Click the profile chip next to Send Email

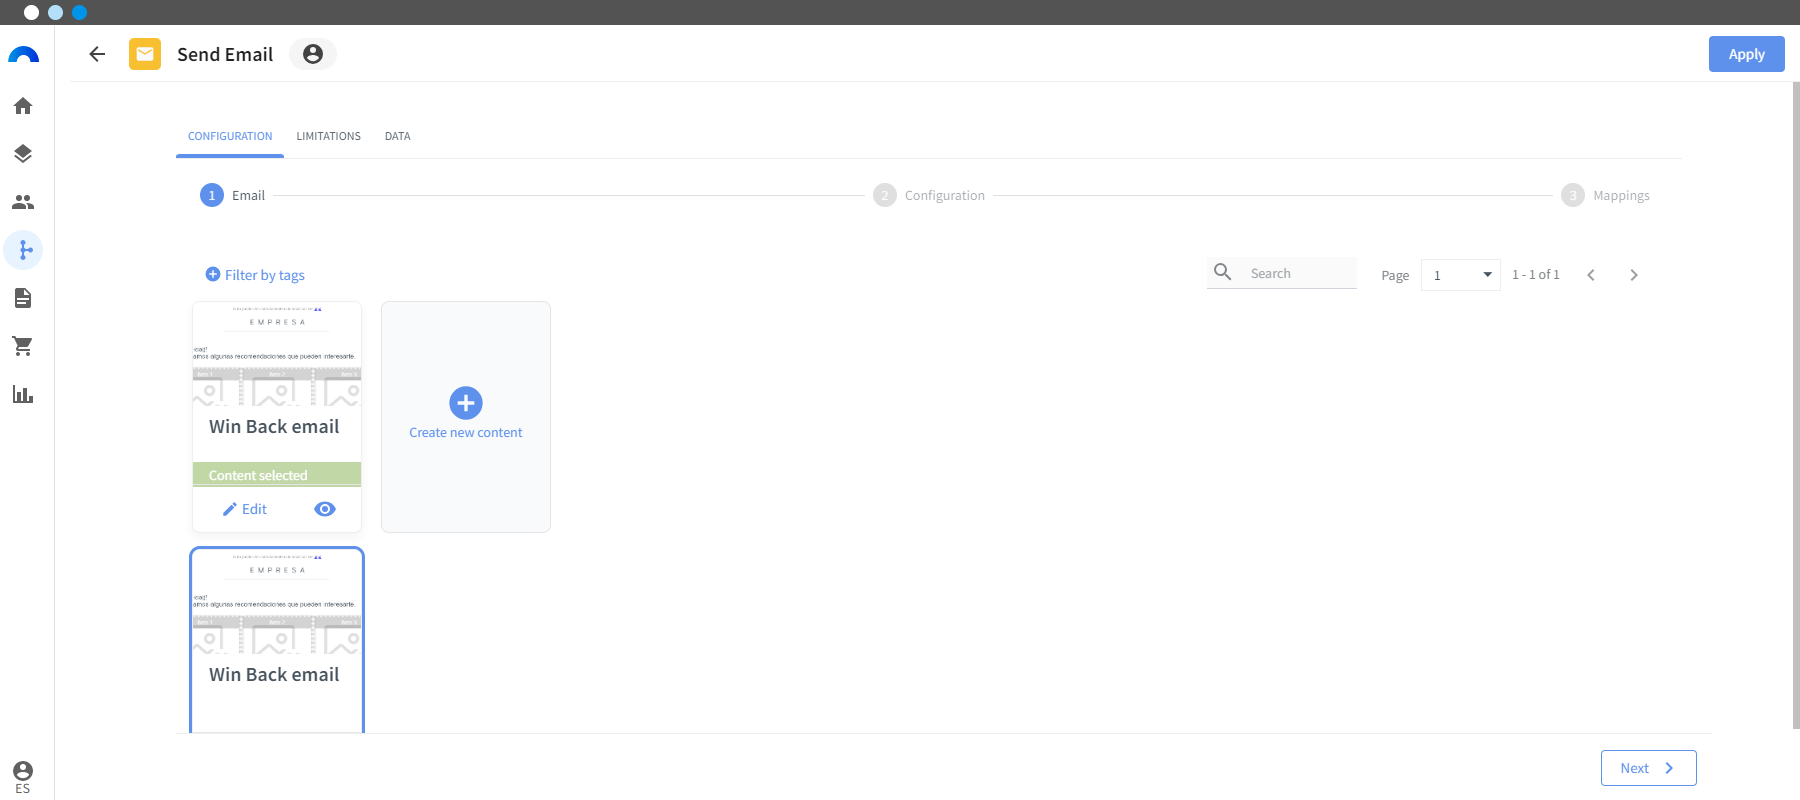[313, 54]
